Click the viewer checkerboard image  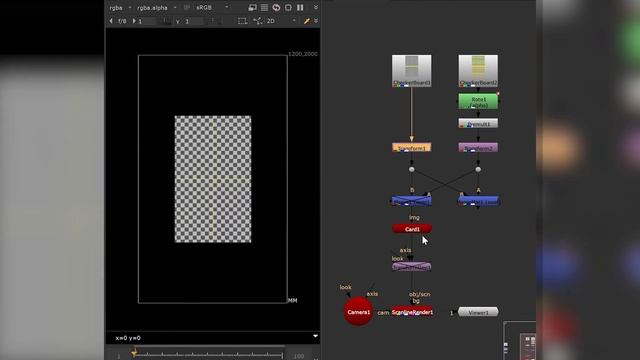click(x=213, y=179)
